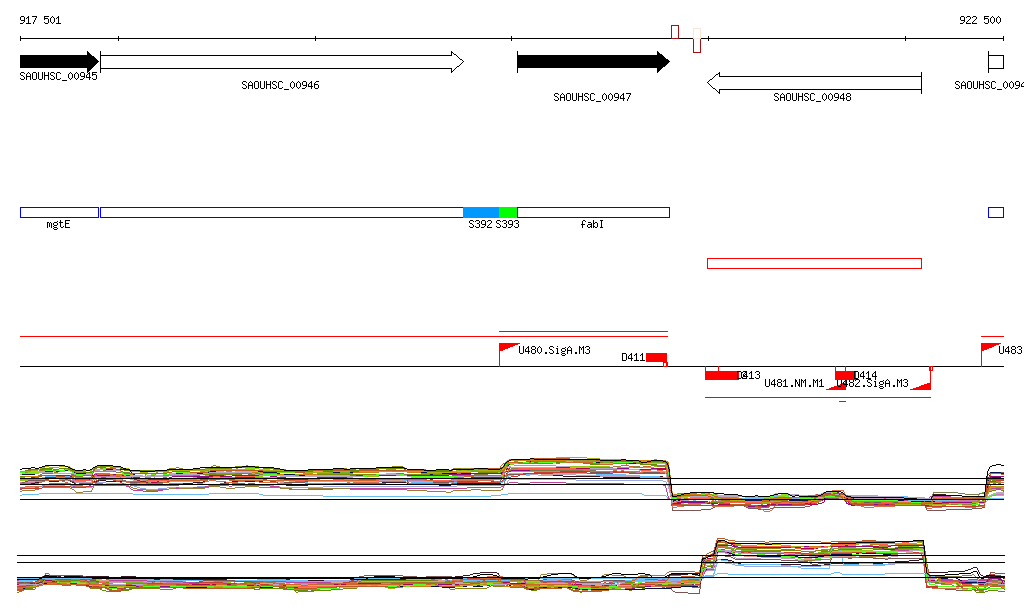Select the small blue box at far right

[x=996, y=212]
